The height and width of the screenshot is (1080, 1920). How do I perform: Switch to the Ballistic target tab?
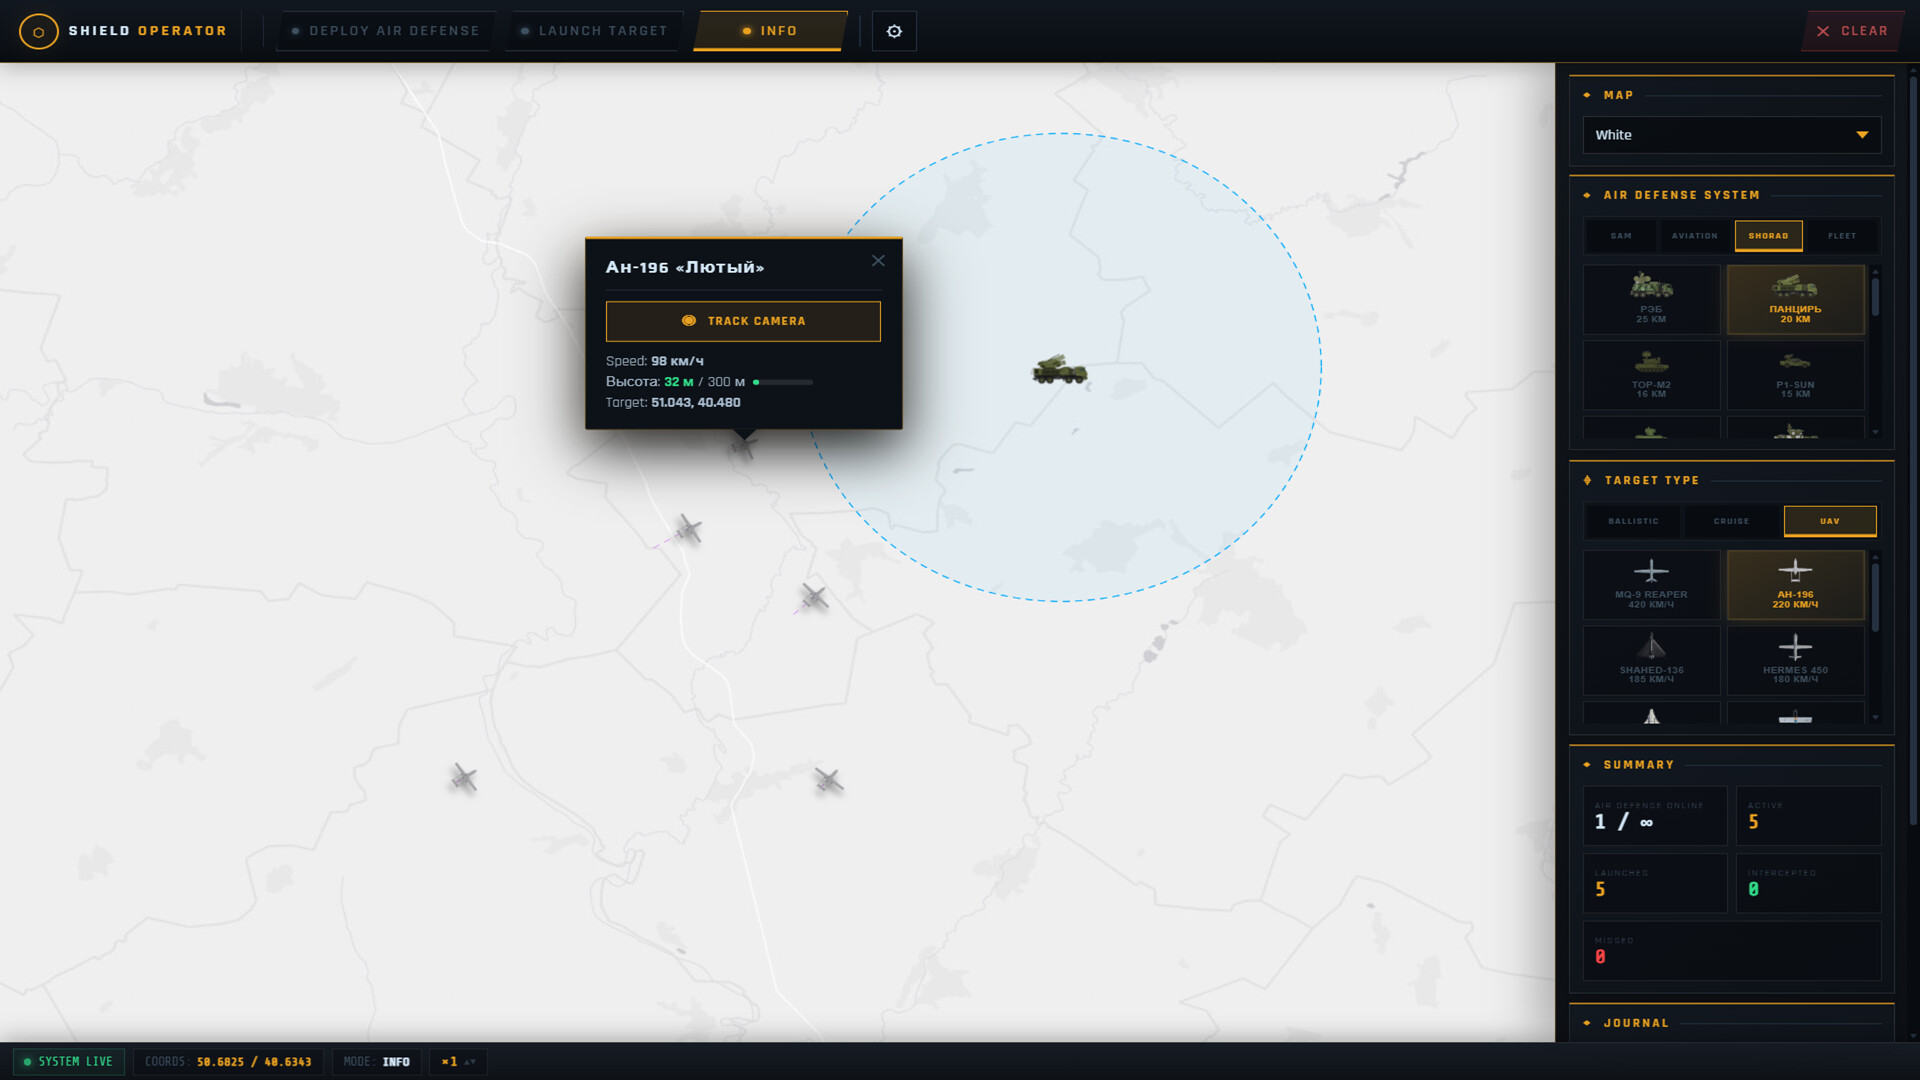(1633, 521)
